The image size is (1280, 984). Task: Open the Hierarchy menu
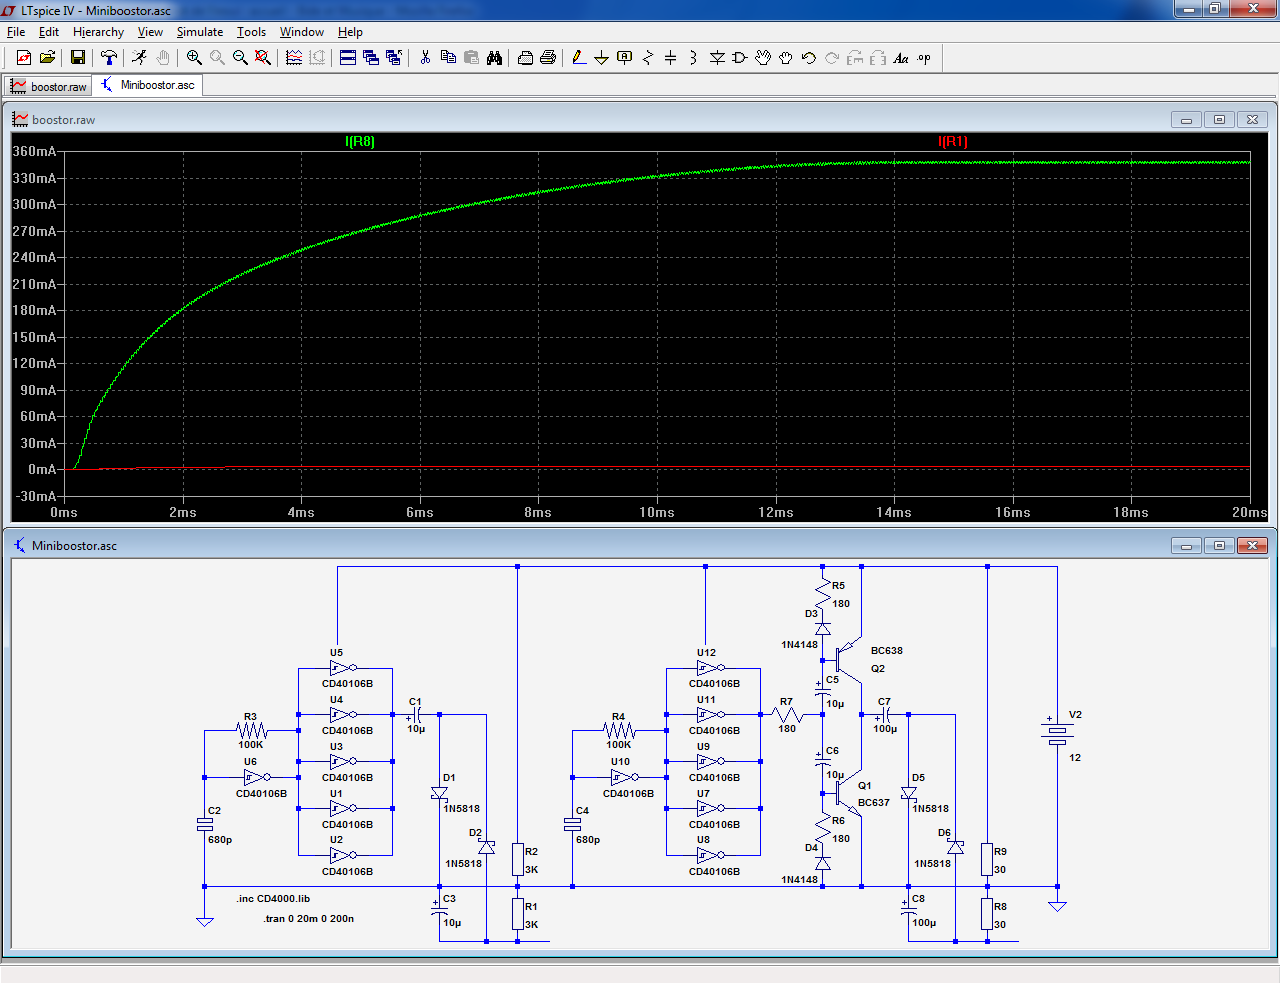coord(98,32)
